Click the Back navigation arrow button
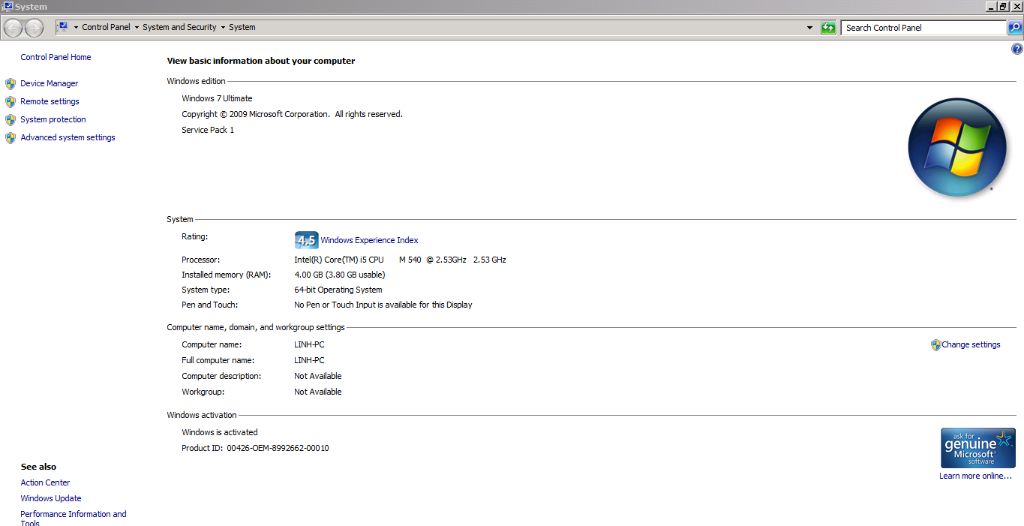Screen dimensions: 1024x526 click(13, 27)
